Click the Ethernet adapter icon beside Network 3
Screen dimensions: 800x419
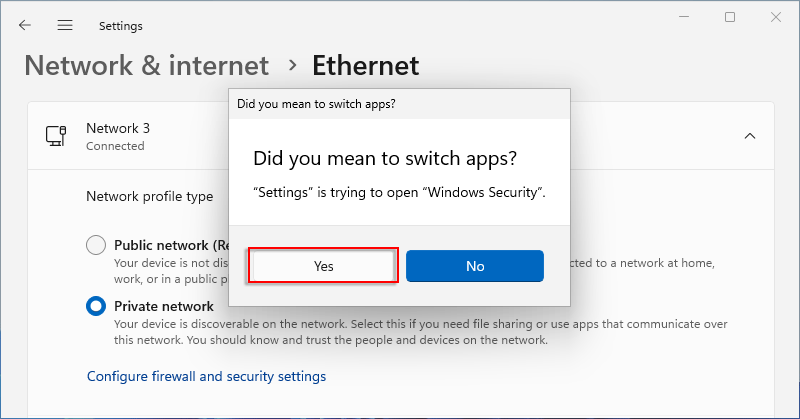pos(56,136)
